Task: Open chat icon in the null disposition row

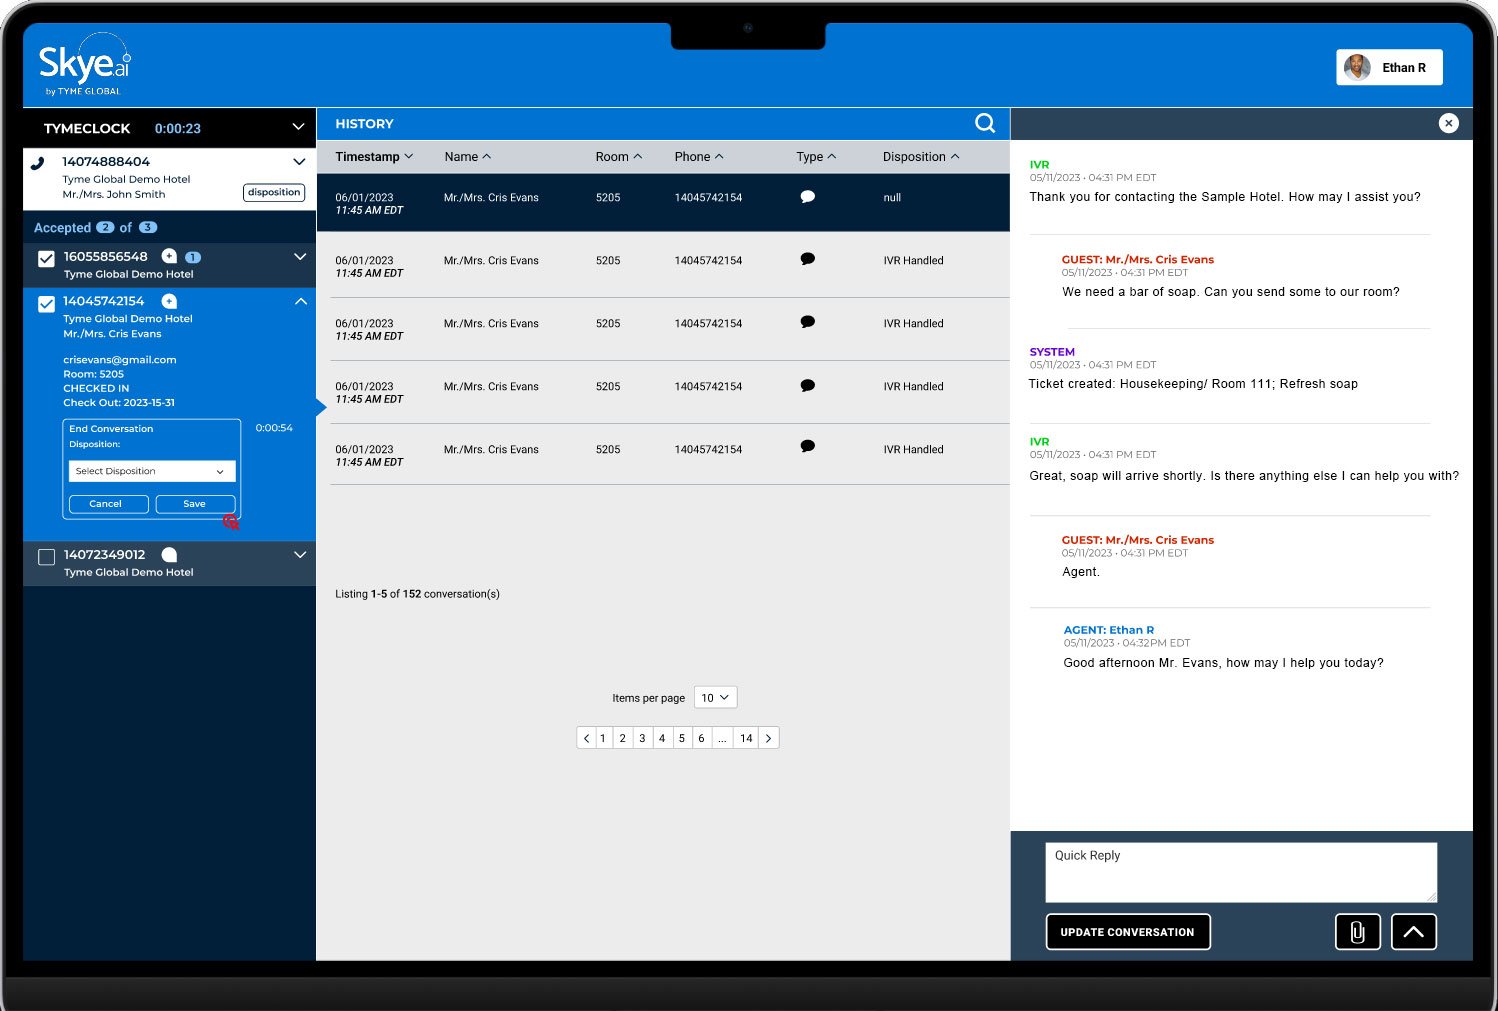Action: [807, 197]
